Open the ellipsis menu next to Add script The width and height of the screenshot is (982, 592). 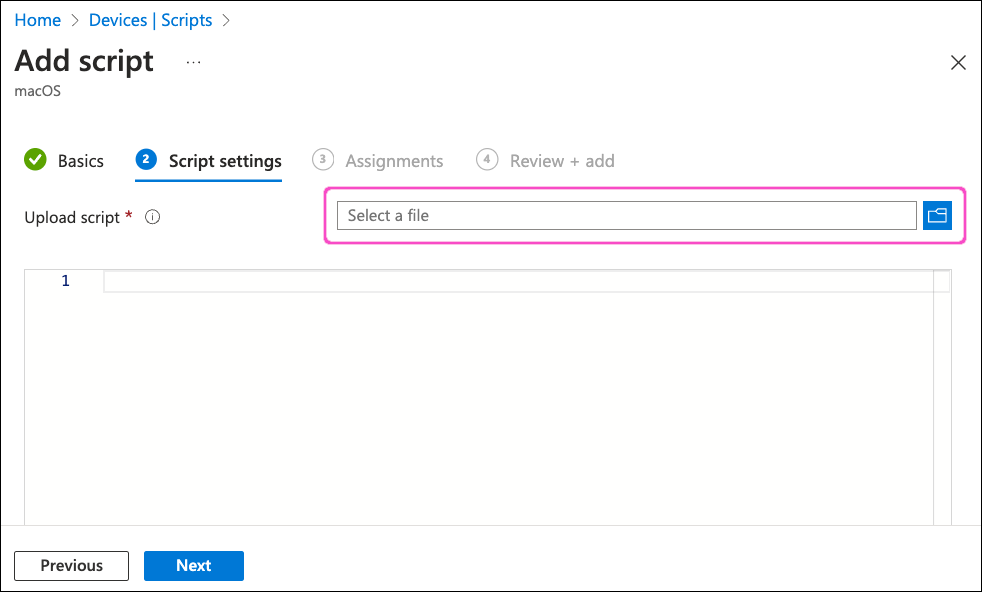193,62
